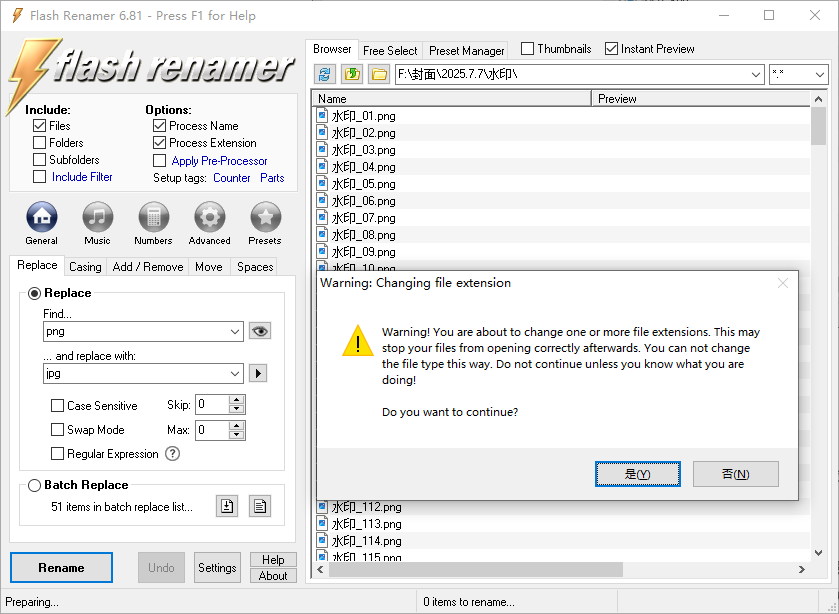Click the lightning bolt title bar icon
Viewport: 839px width, 614px height.
[17, 15]
